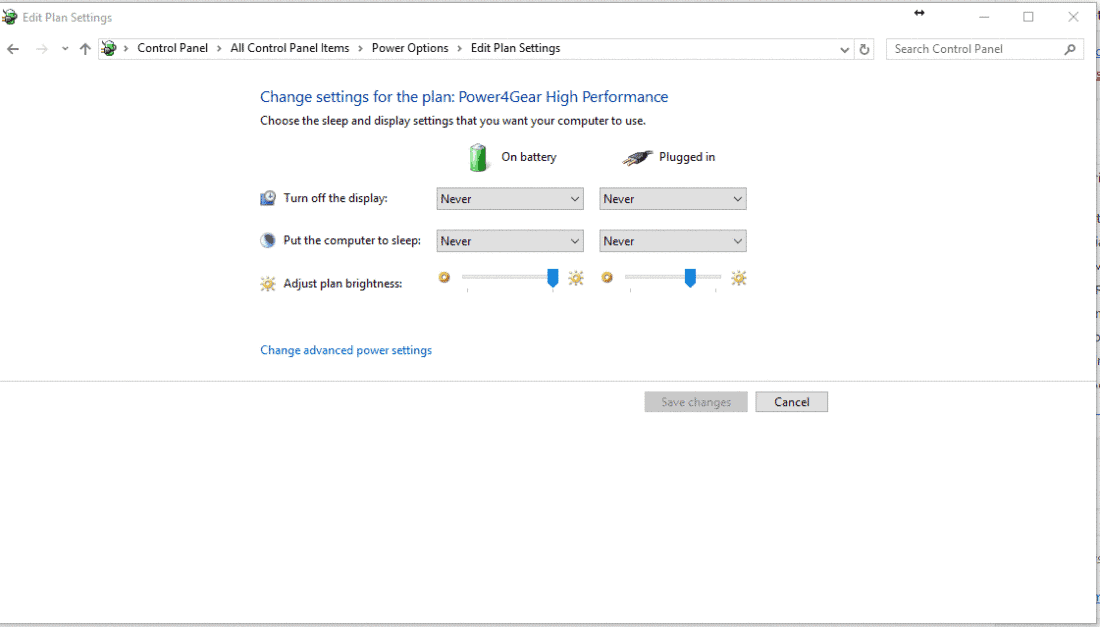Go up one level with the Up arrow

coord(85,49)
